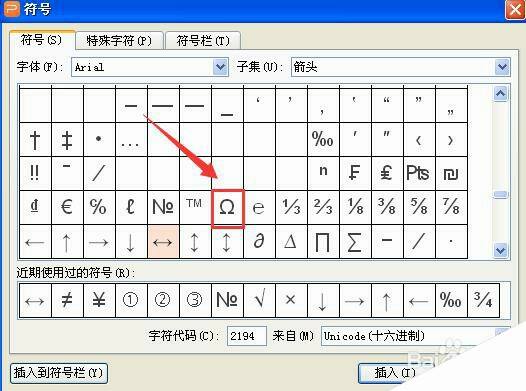526x391 pixels.
Task: Pick the Euro sign in the symbol grid
Action: [67, 208]
